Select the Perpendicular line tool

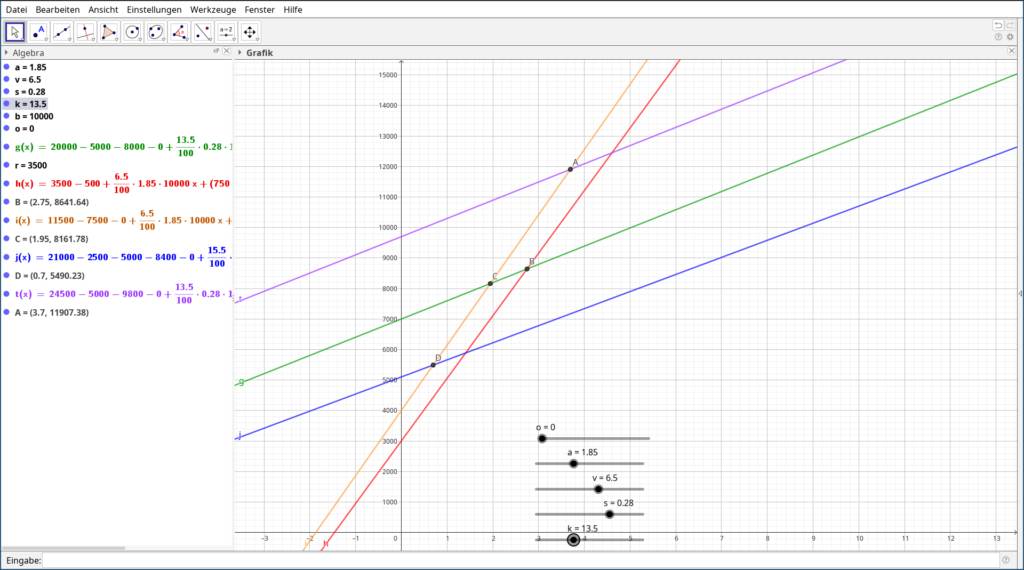pyautogui.click(x=86, y=32)
